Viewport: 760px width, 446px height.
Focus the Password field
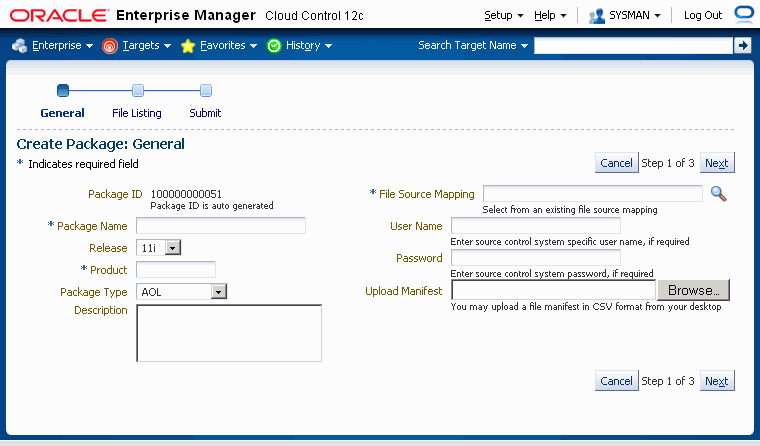click(x=536, y=257)
